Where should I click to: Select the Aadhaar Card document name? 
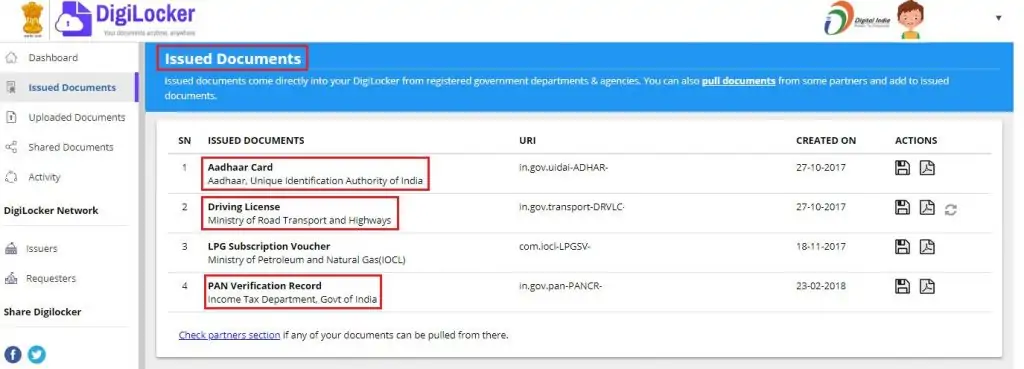(240, 167)
